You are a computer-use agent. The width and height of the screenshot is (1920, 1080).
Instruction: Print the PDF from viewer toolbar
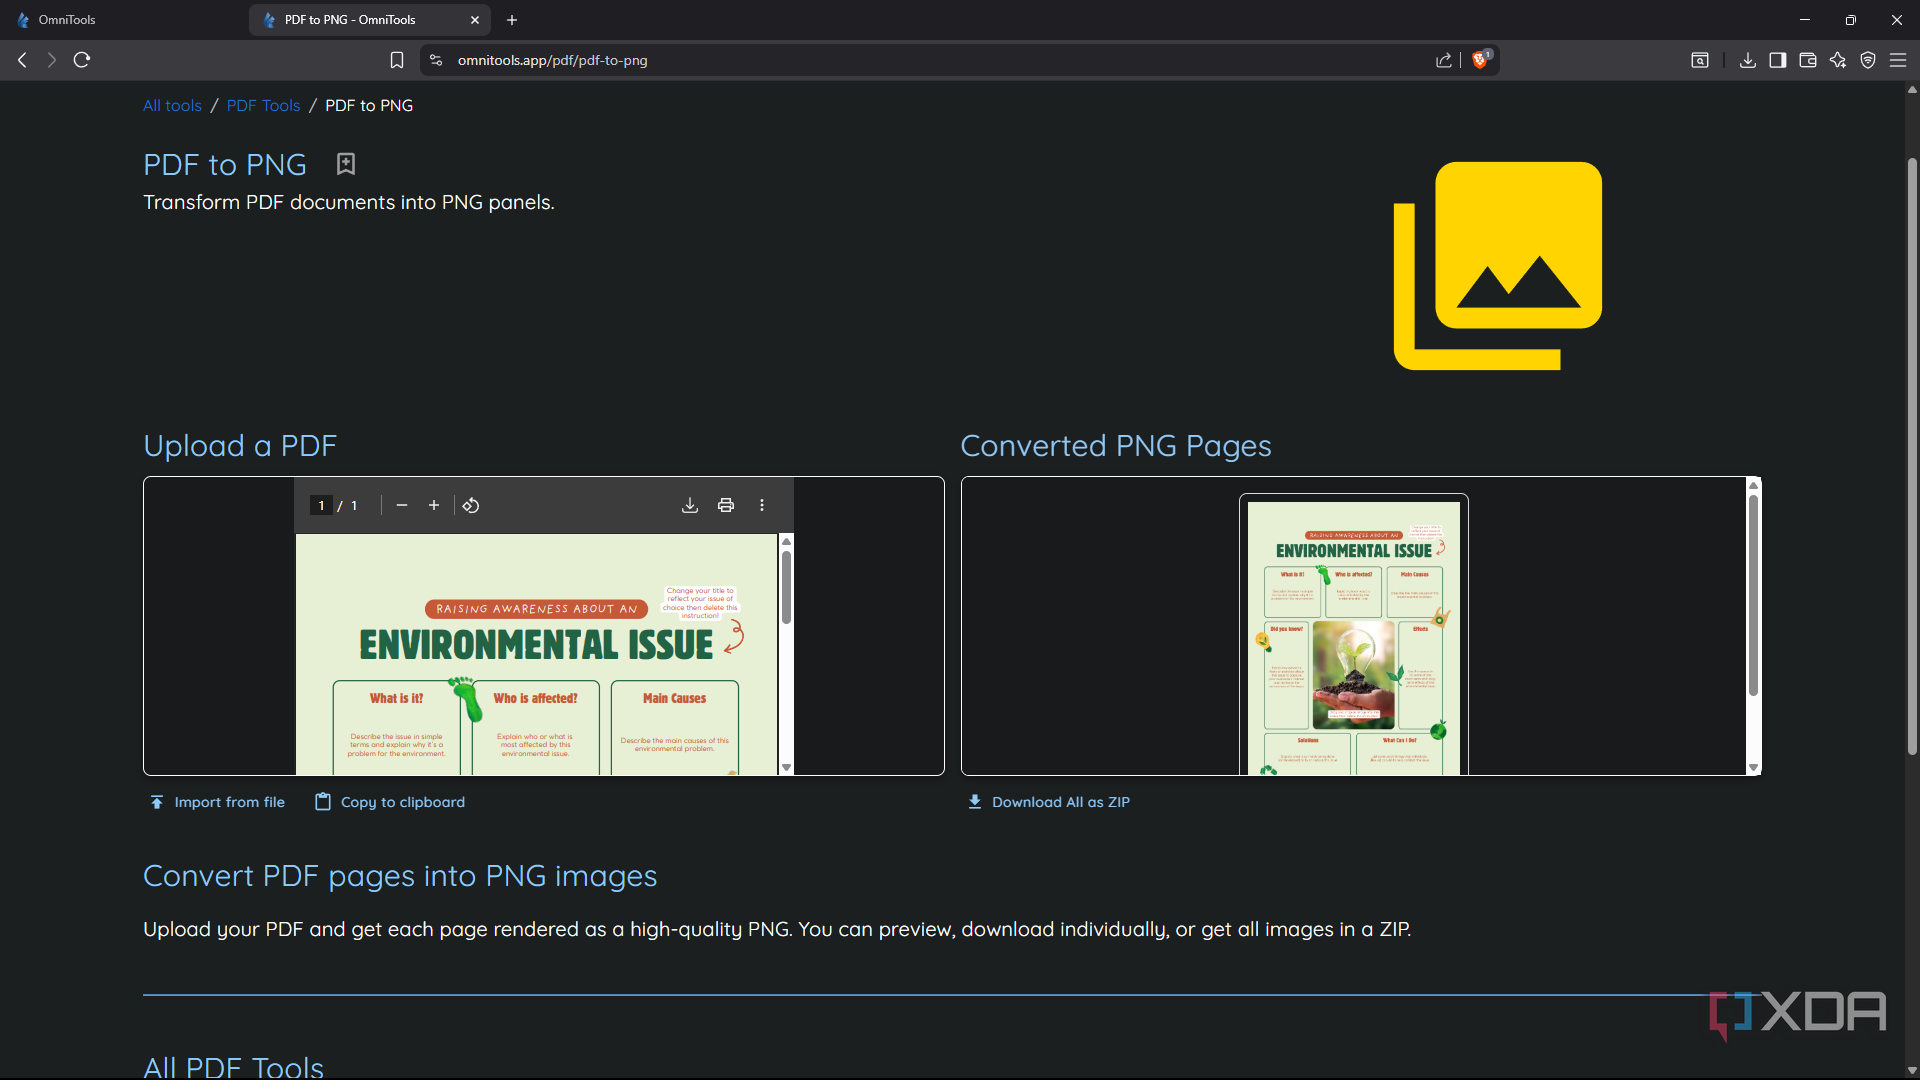(726, 506)
